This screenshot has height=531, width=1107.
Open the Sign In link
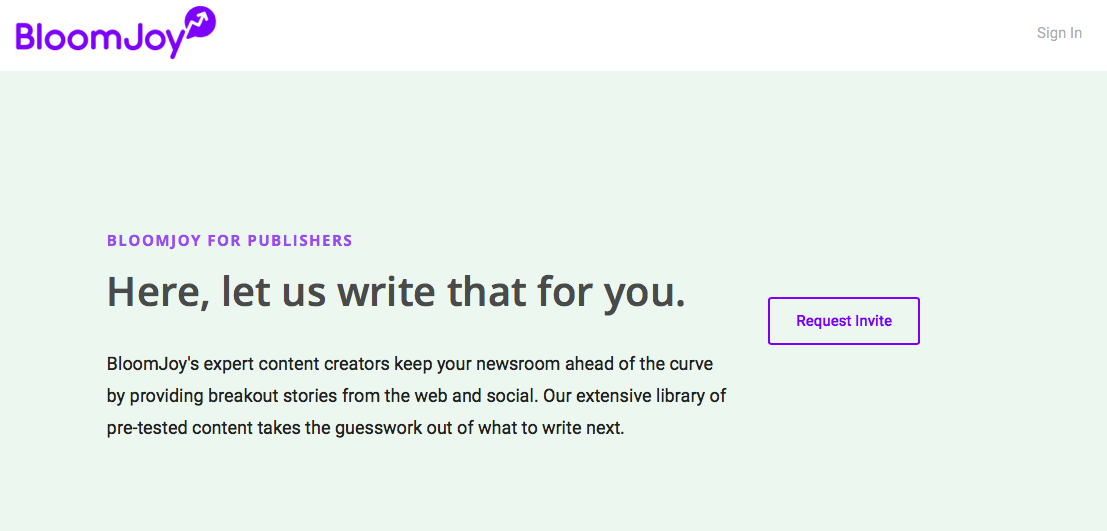click(x=1059, y=33)
